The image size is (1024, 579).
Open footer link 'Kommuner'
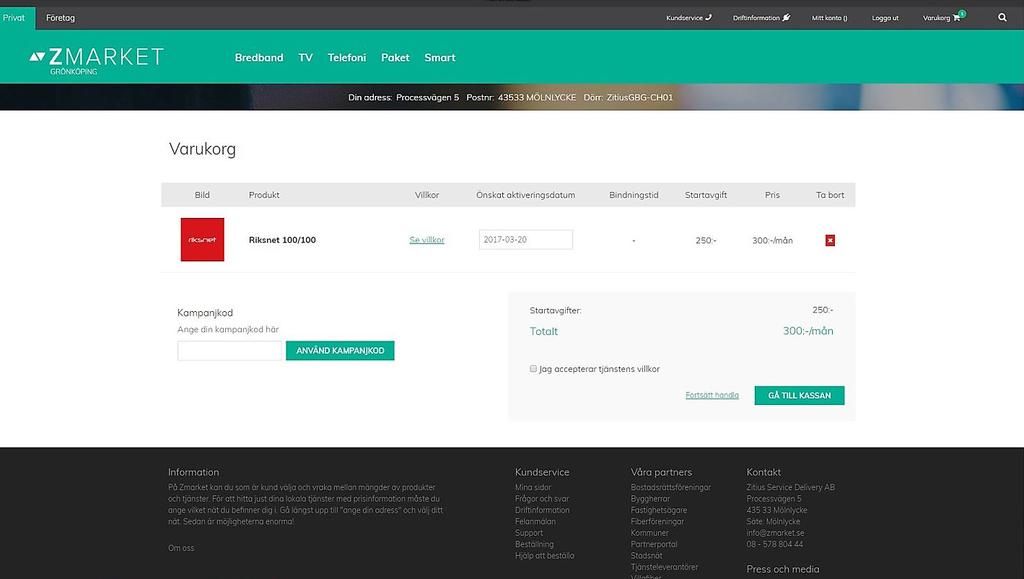coord(650,533)
